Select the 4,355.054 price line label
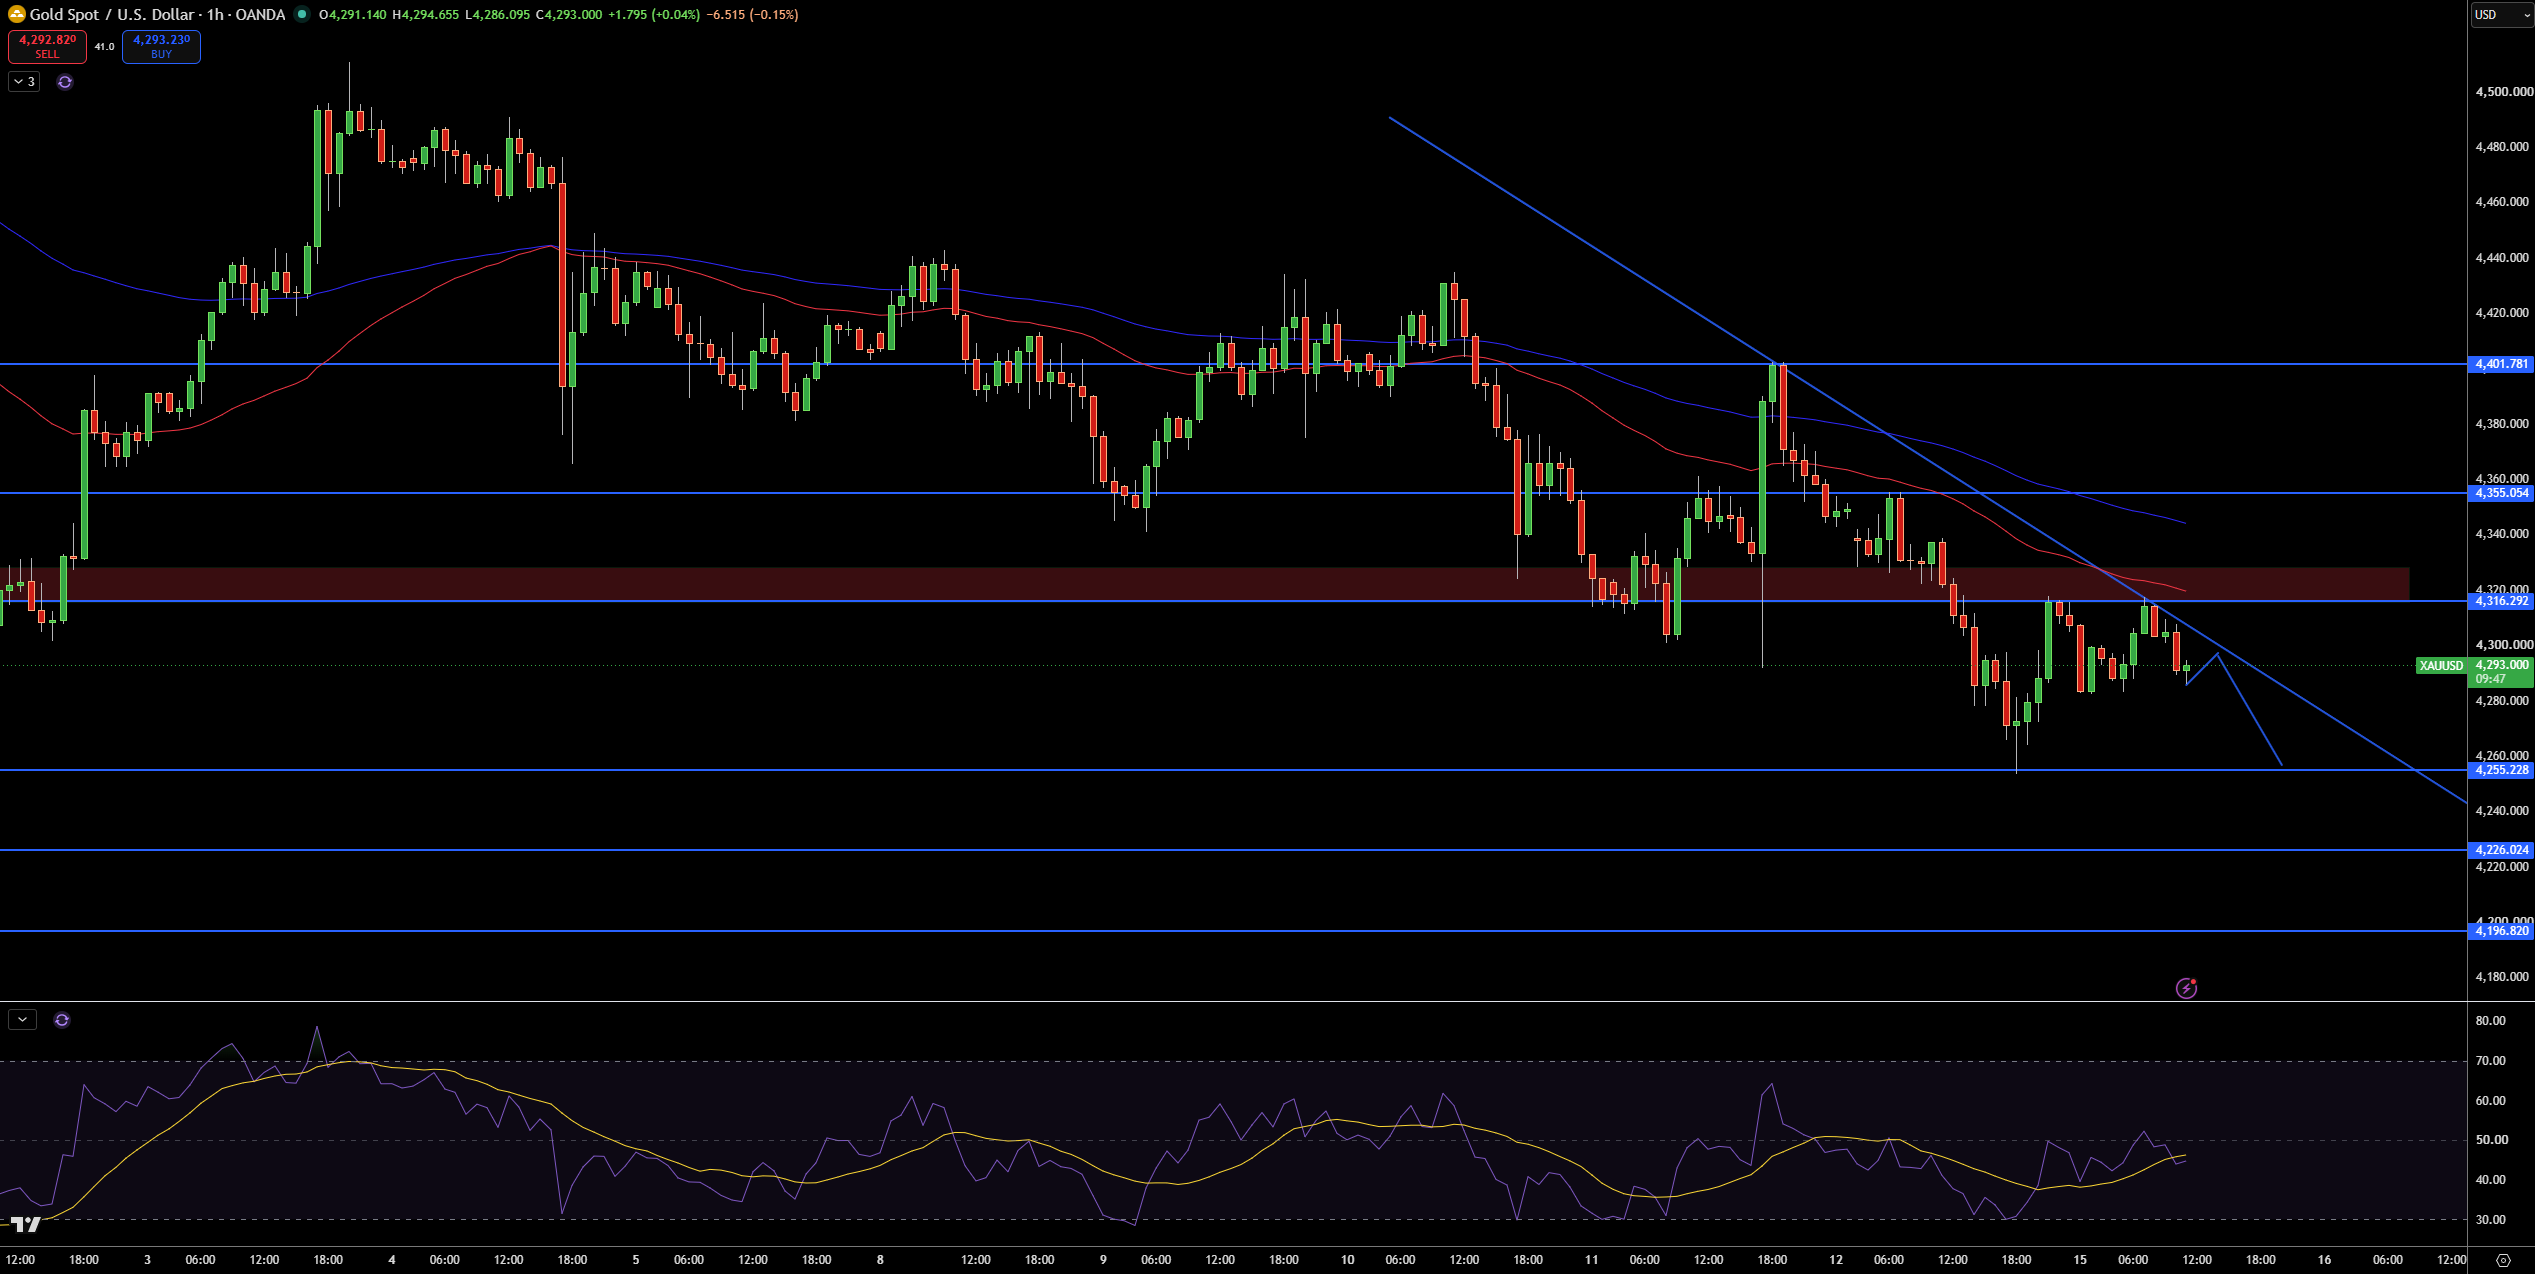This screenshot has height=1274, width=2535. point(2501,493)
